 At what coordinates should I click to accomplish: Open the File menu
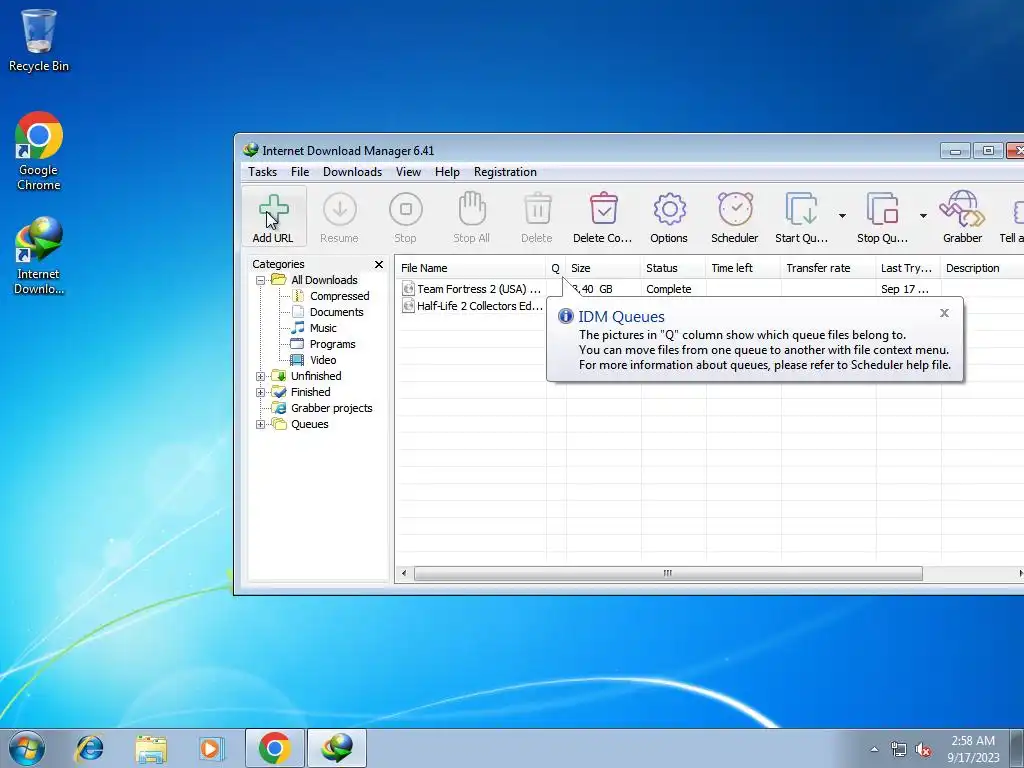300,172
